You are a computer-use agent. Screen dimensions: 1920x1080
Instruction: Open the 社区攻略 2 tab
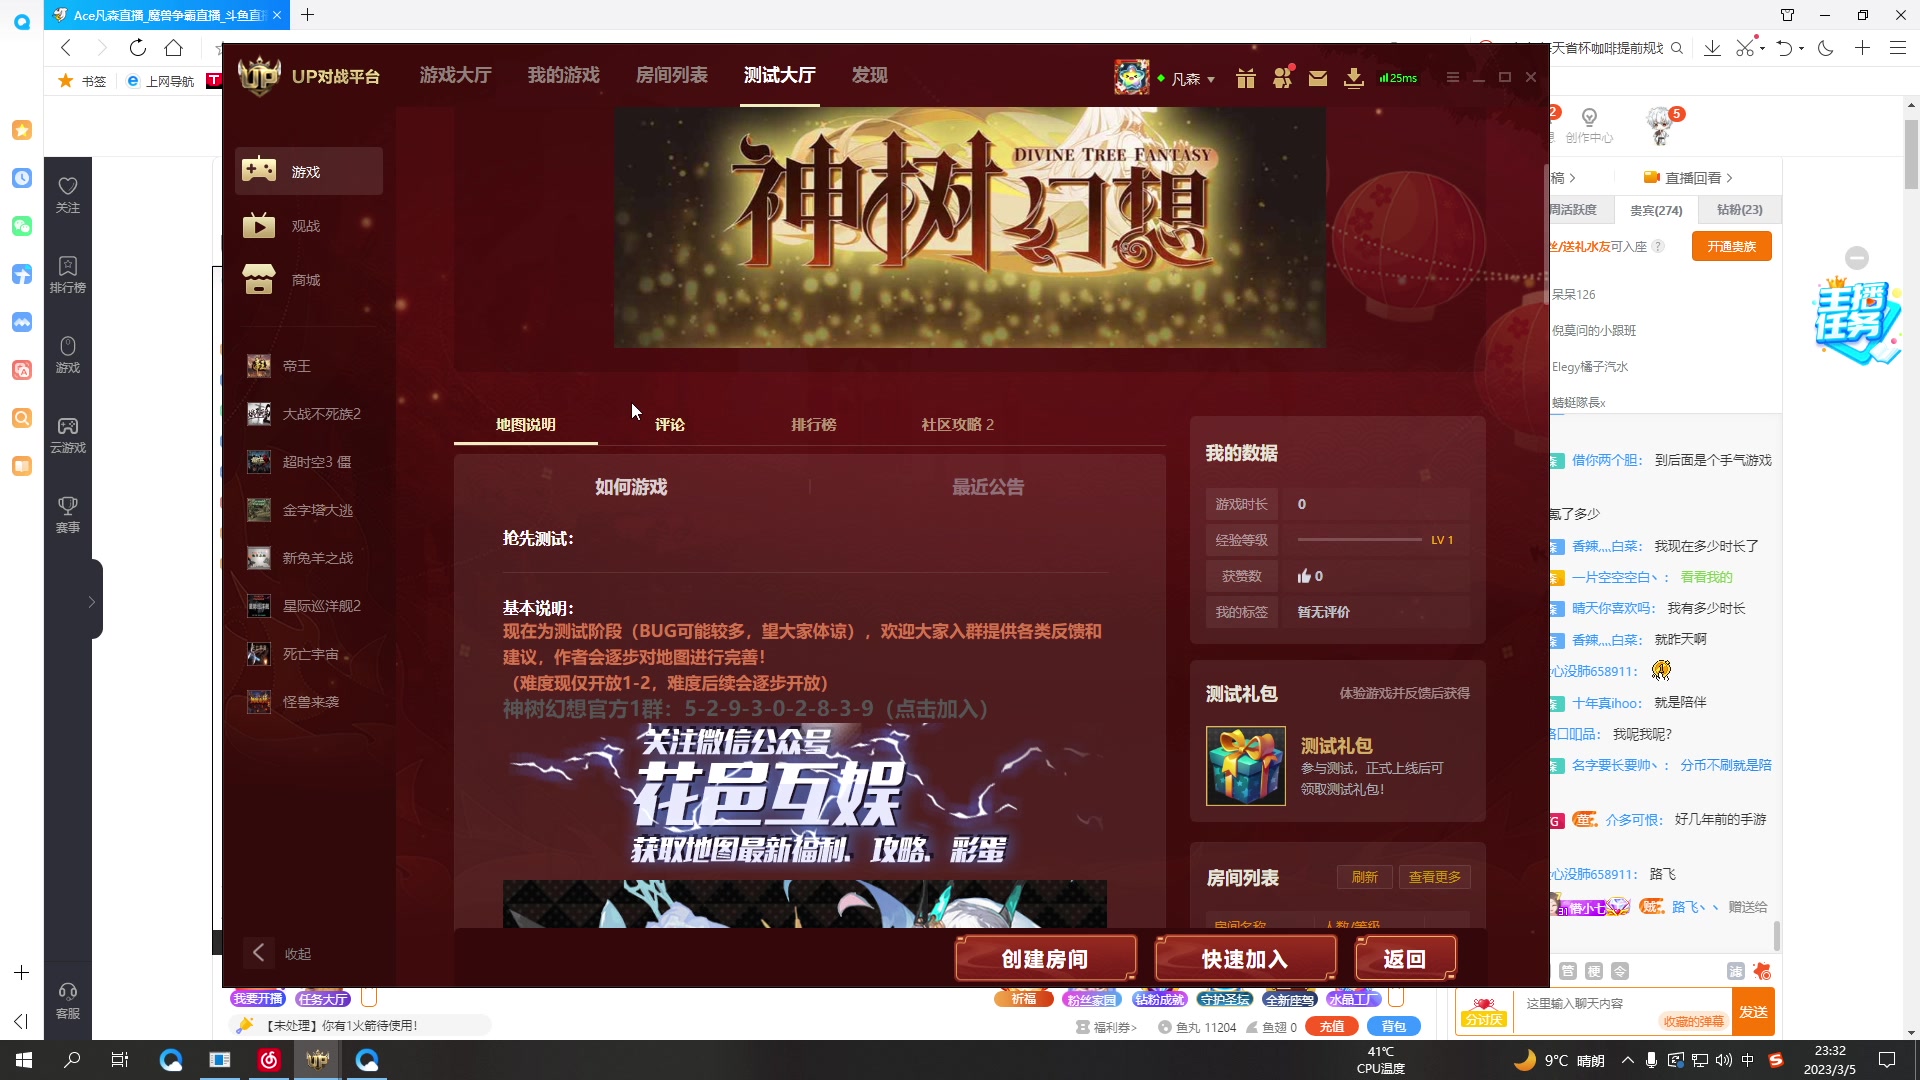957,425
